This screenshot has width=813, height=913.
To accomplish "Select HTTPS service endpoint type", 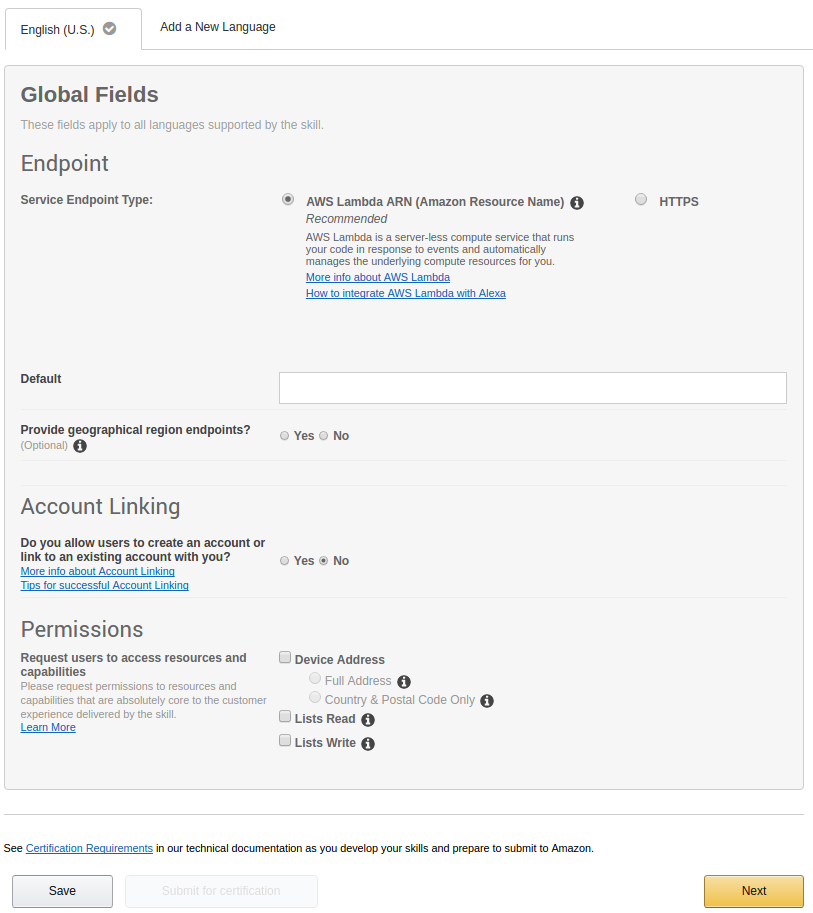I will click(641, 199).
